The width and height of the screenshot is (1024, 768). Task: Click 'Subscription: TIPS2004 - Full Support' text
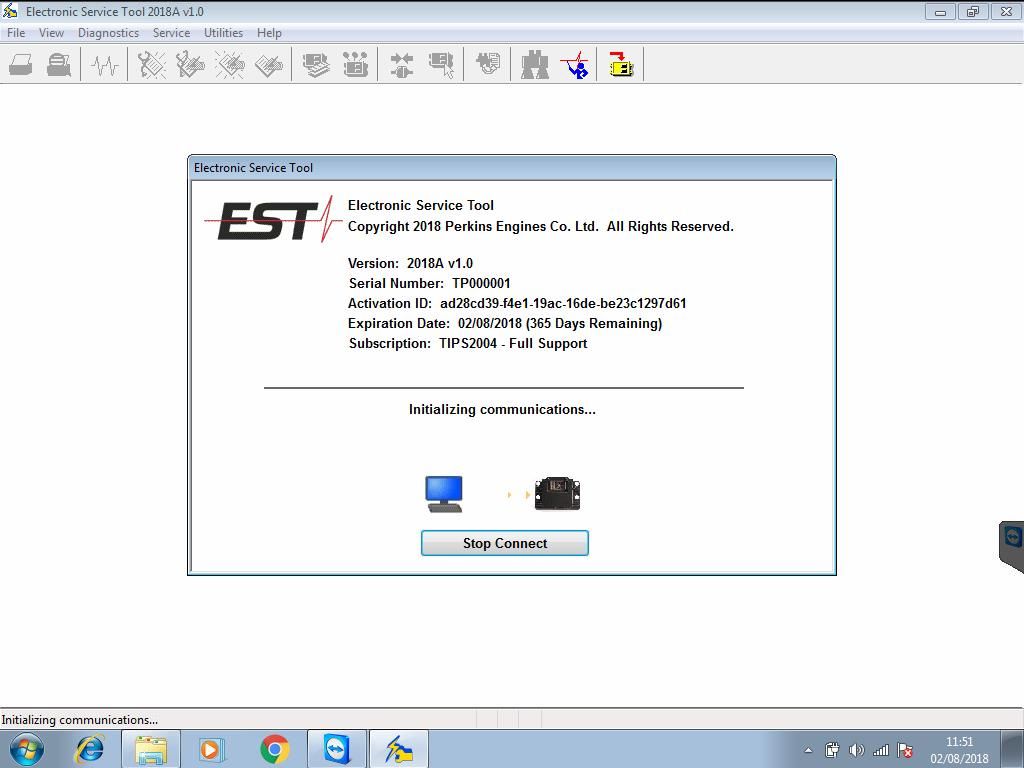(468, 344)
